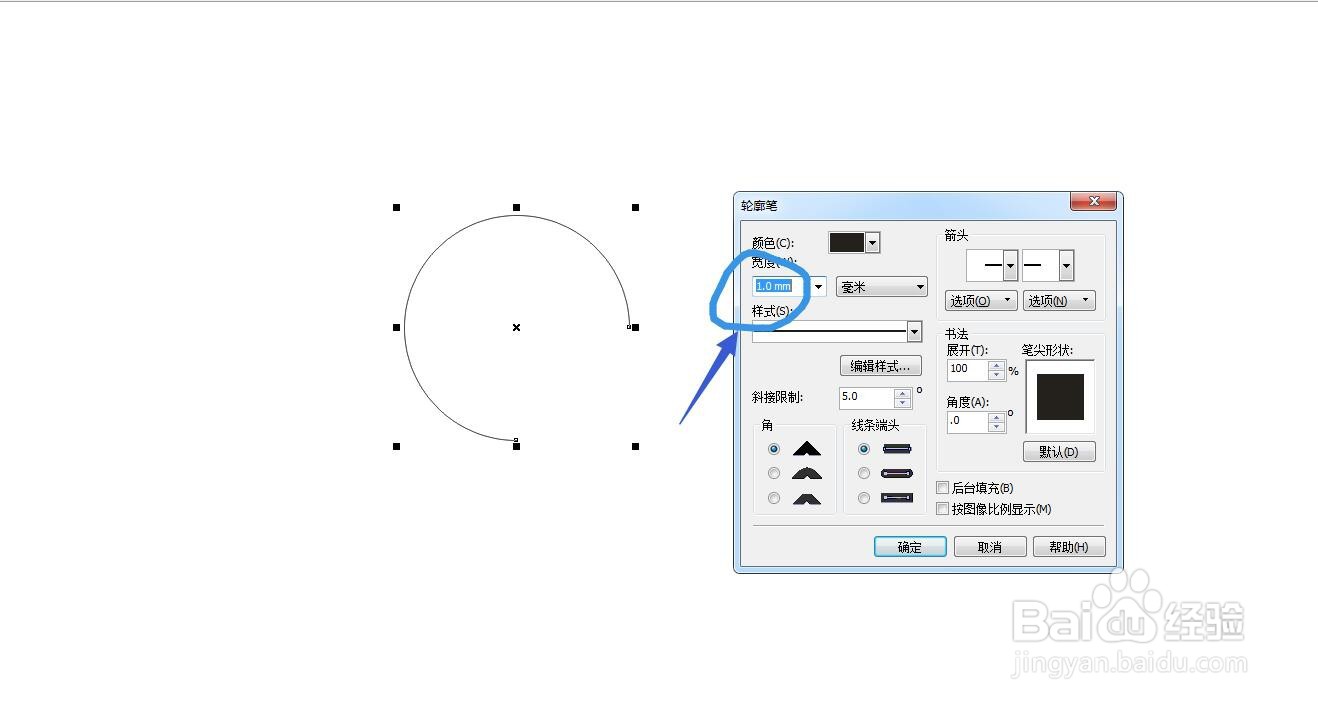This screenshot has height=708, width=1318.
Task: Click the width field showing 1.0 mm
Action: point(775,285)
